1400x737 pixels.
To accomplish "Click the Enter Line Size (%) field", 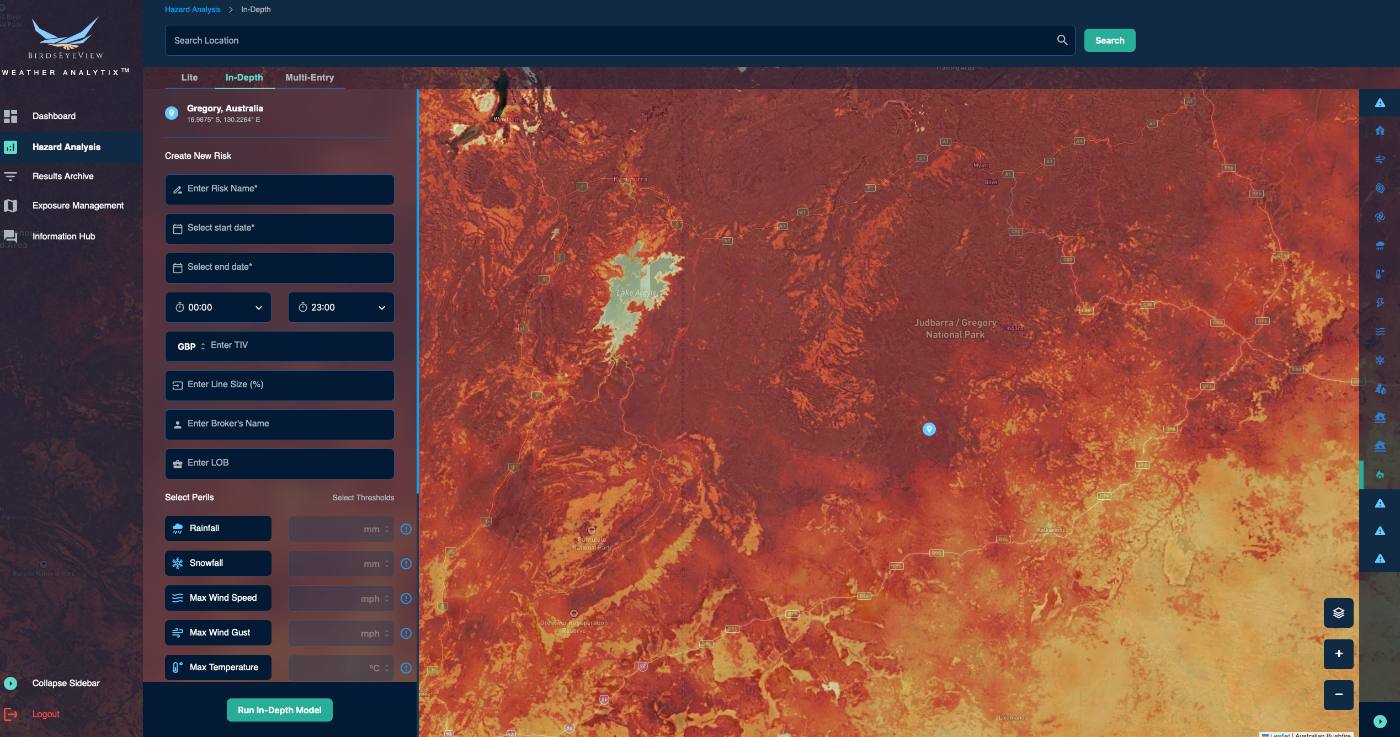I will click(280, 385).
